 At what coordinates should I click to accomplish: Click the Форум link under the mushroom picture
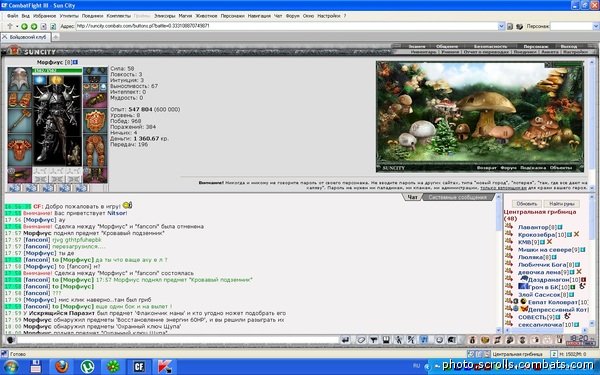pos(508,168)
